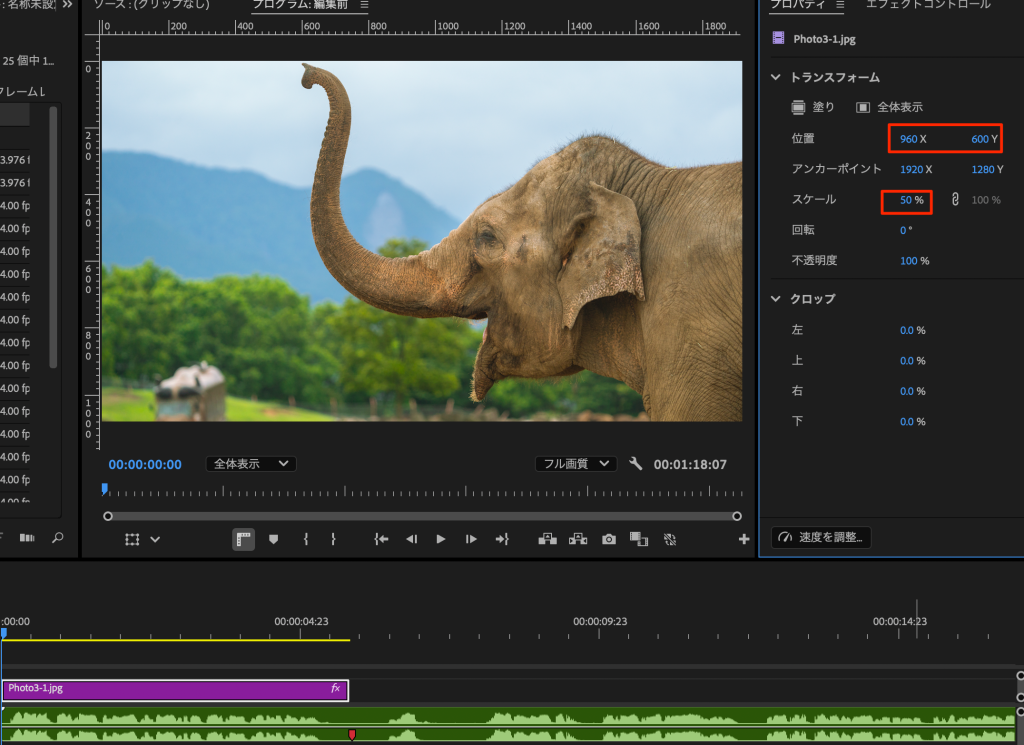Click the Play button in Program monitor

pos(441,539)
